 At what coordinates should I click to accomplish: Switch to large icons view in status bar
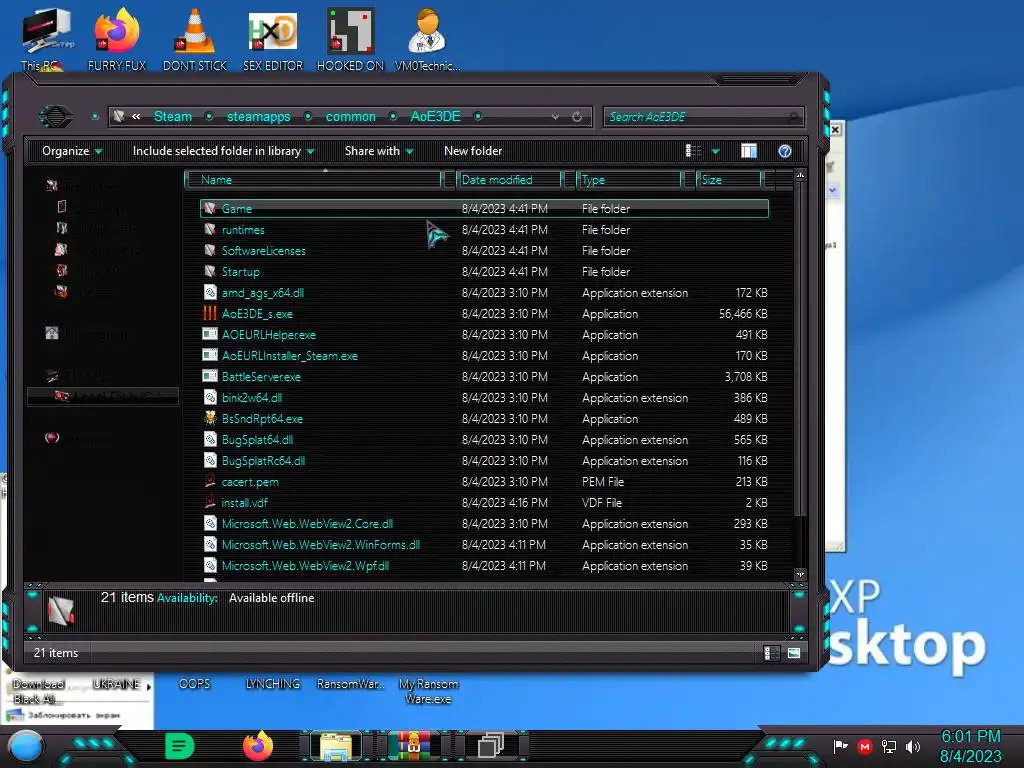793,653
